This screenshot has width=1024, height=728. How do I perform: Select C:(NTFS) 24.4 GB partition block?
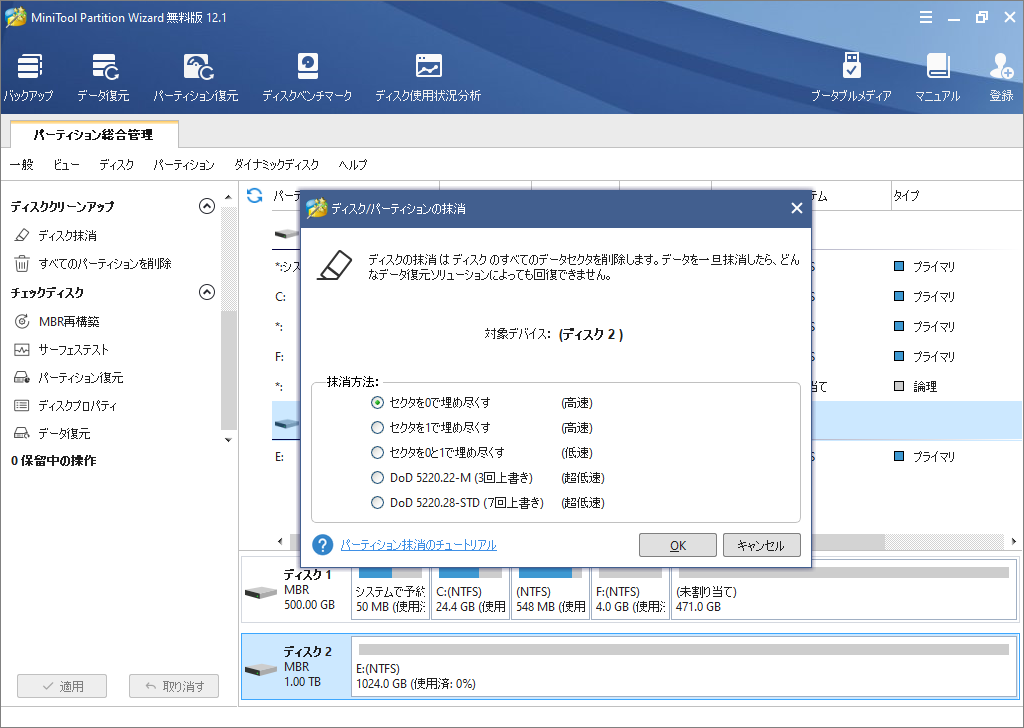tap(470, 592)
